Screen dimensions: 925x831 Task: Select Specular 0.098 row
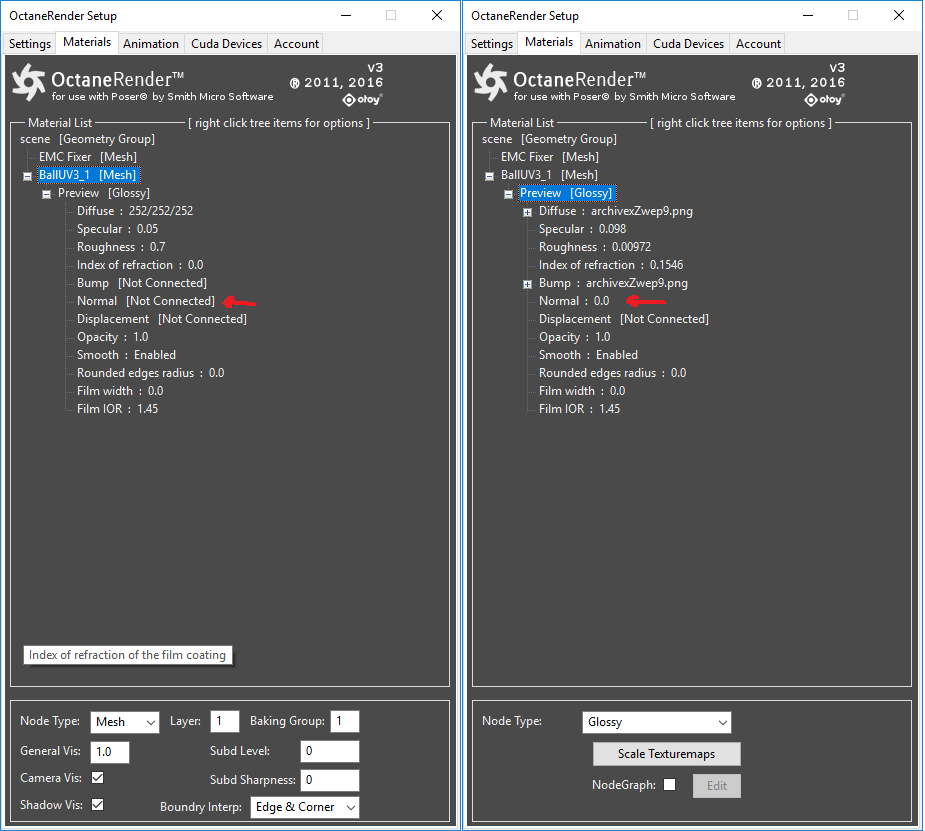pyautogui.click(x=582, y=229)
